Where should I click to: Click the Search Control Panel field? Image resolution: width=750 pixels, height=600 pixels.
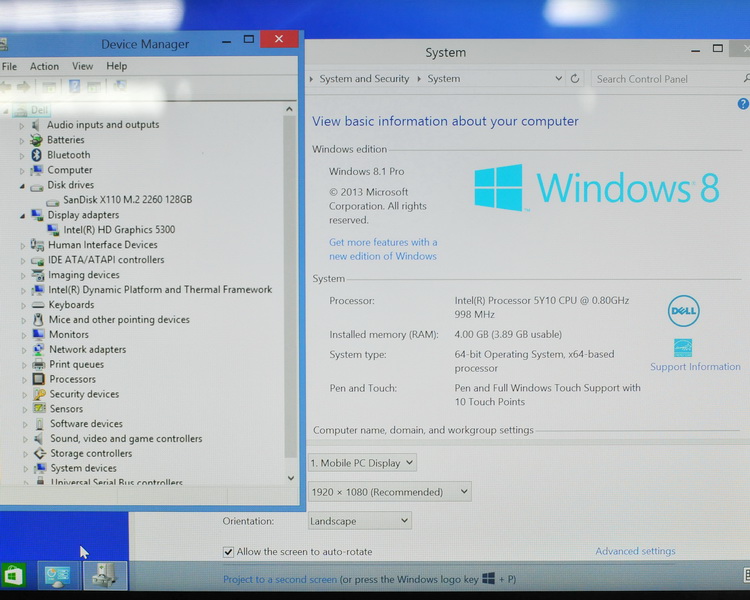(670, 79)
